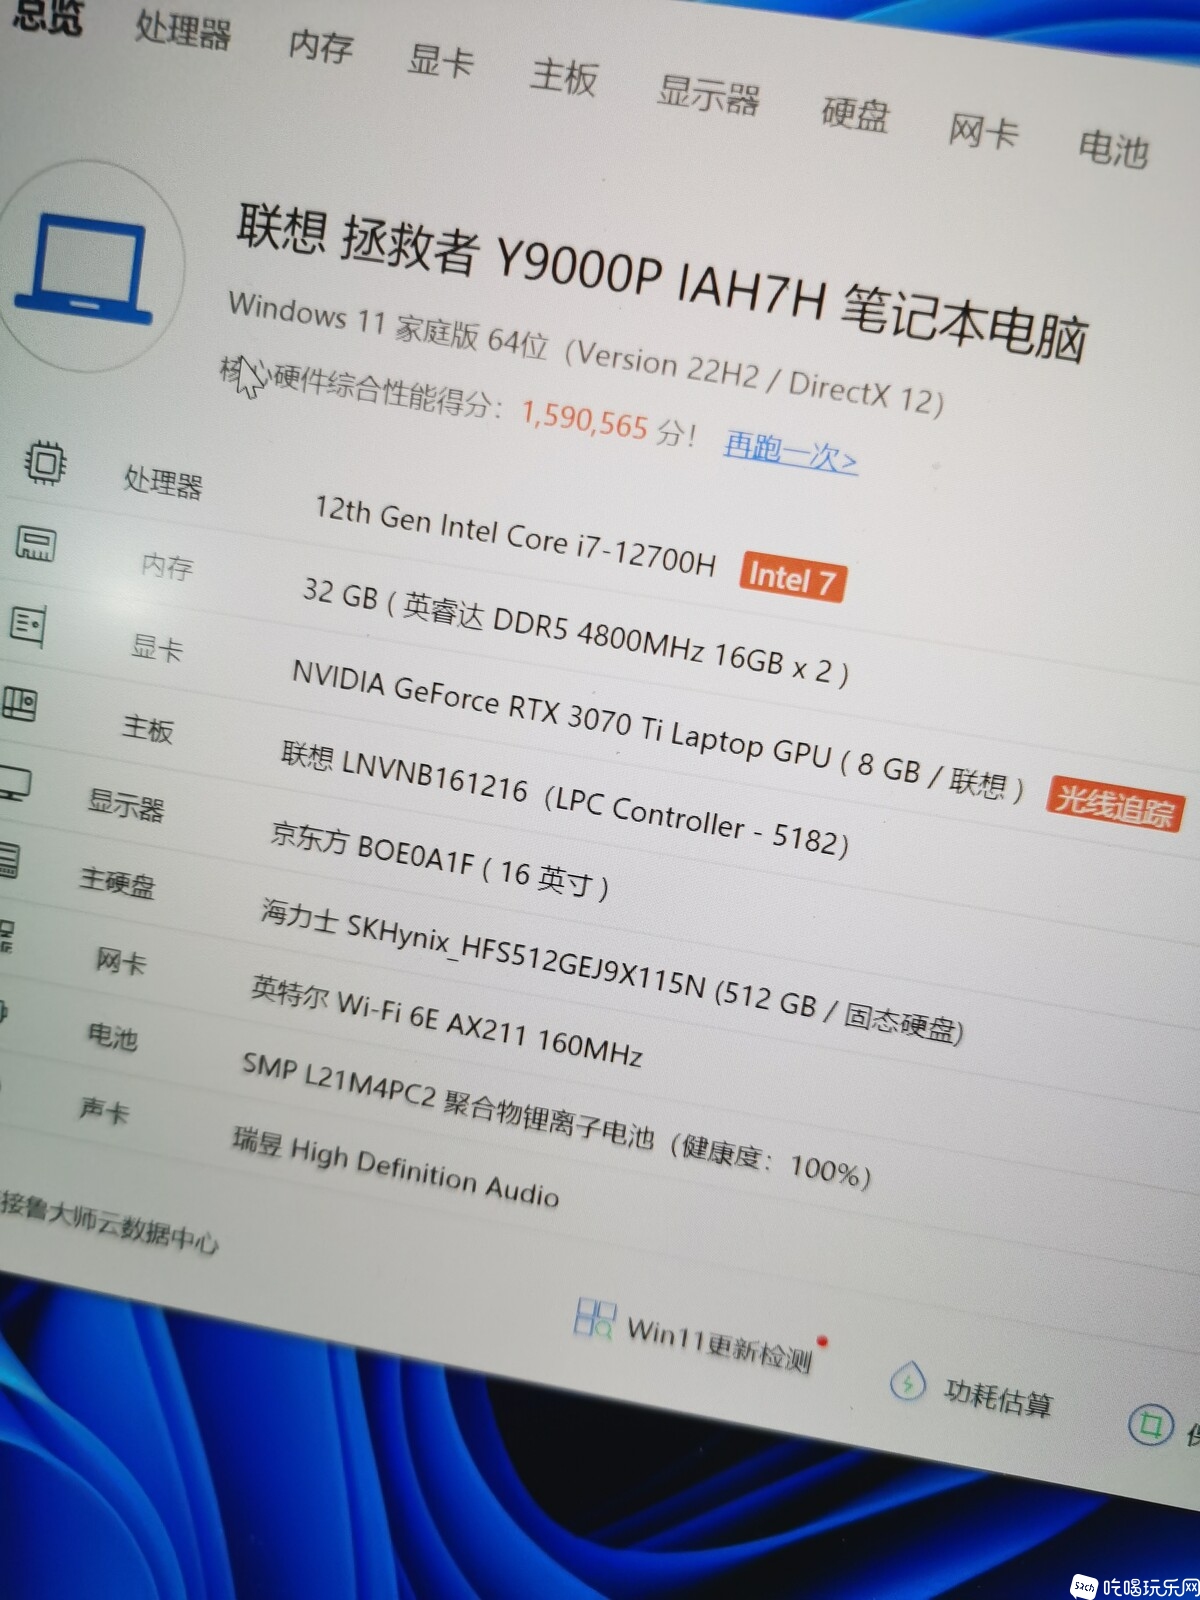Select the 声卡 row label

point(104,1109)
